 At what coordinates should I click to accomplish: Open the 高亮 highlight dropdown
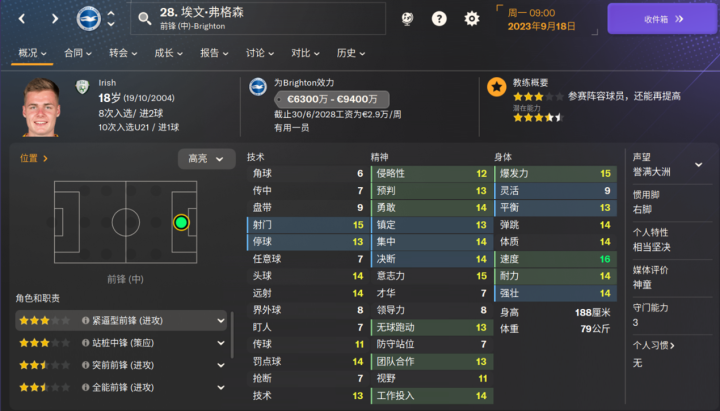pos(206,158)
